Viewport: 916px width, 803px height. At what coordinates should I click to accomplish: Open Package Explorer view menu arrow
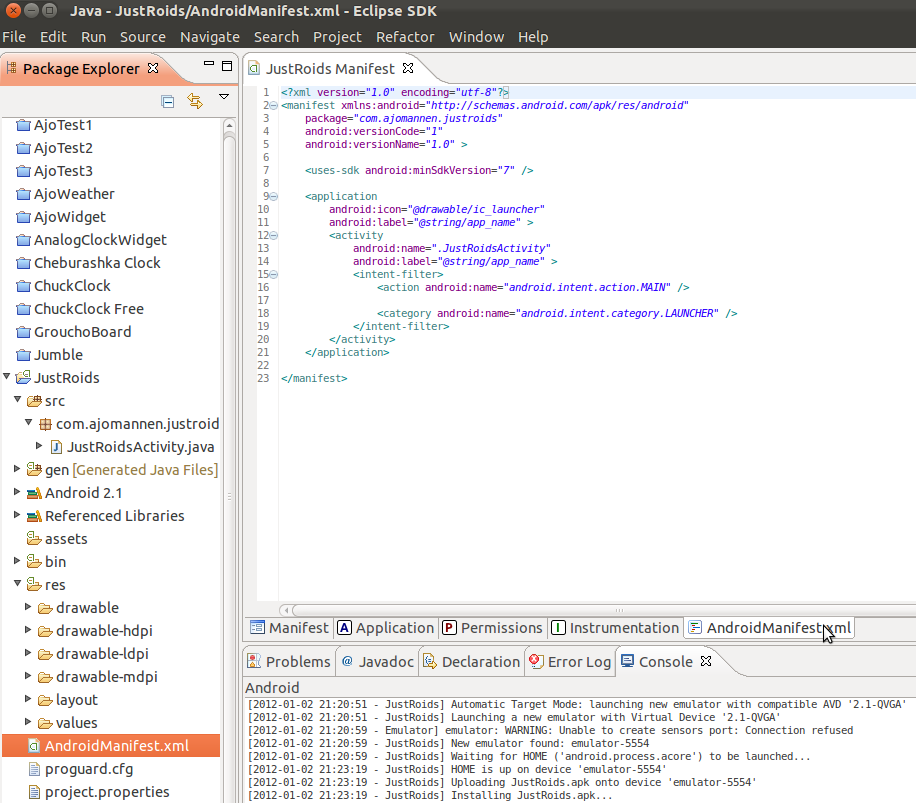click(224, 96)
